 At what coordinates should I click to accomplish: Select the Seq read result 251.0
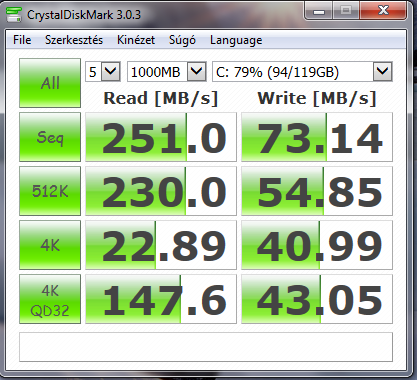pyautogui.click(x=161, y=137)
